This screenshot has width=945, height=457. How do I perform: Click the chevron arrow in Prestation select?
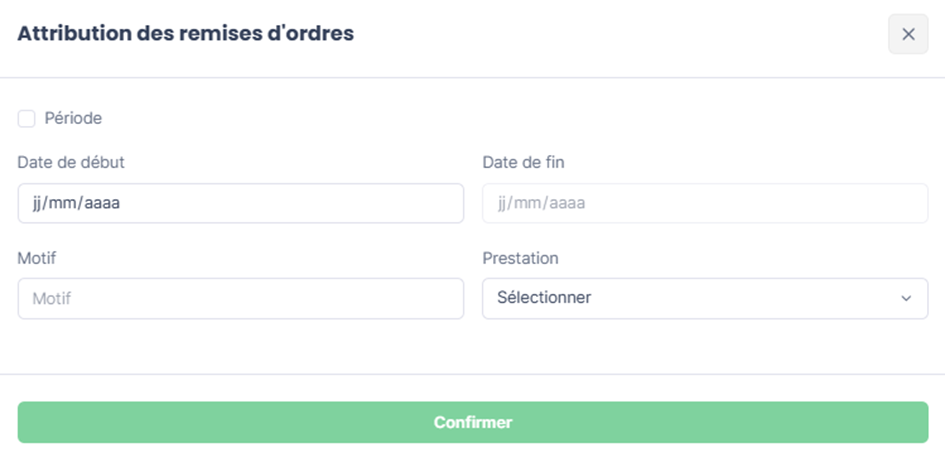(x=906, y=298)
